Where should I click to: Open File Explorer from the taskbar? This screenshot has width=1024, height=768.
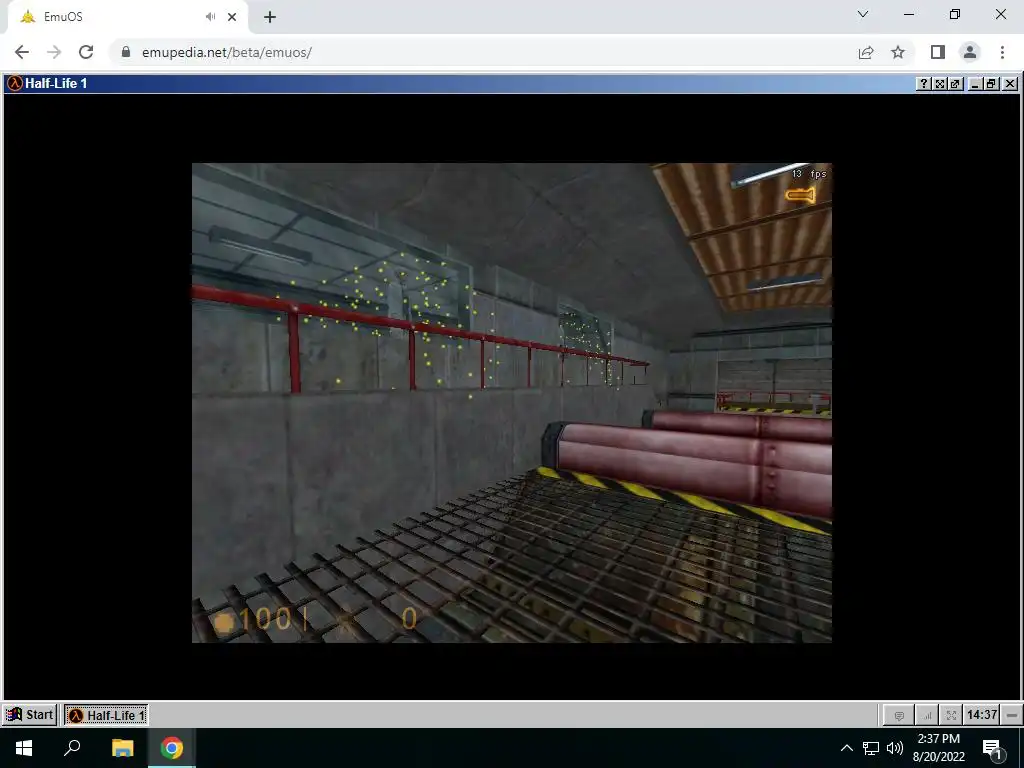point(122,748)
